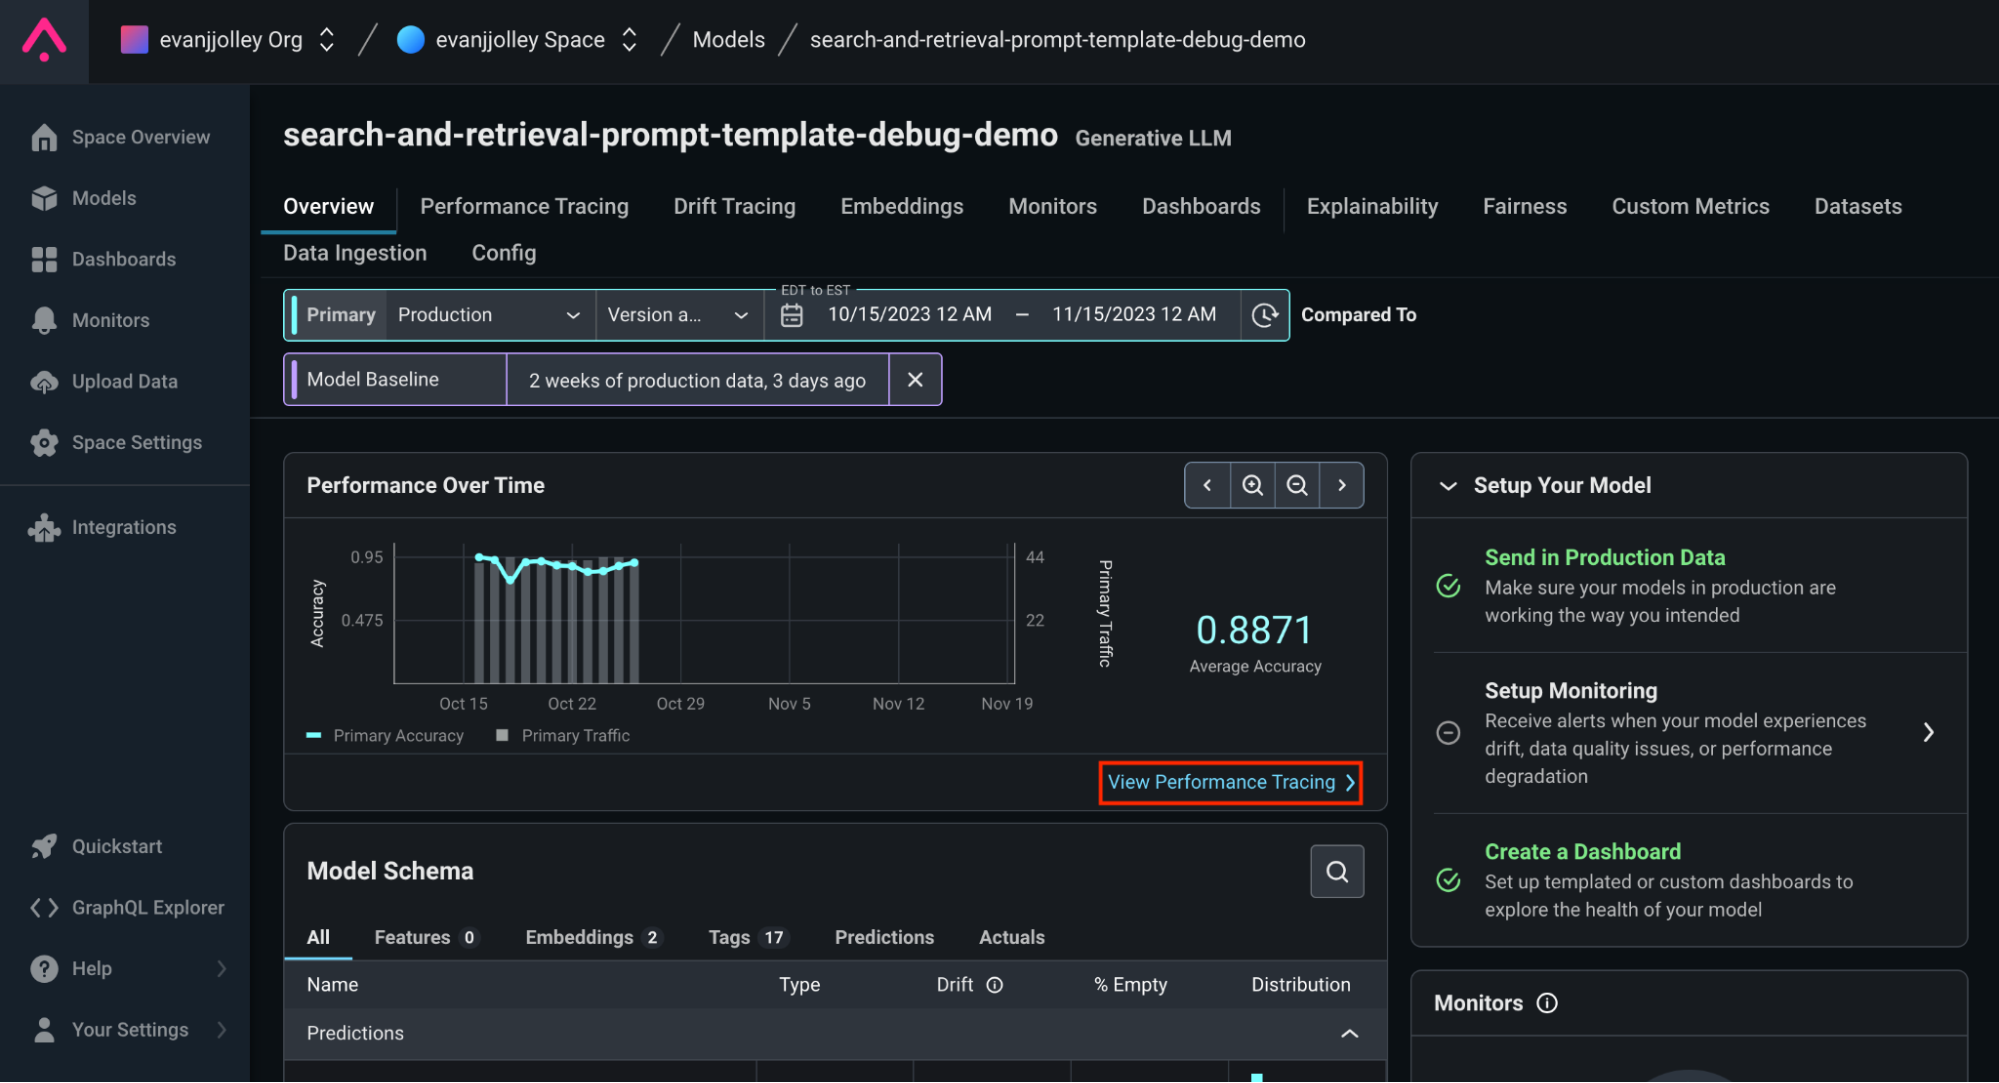The height and width of the screenshot is (1083, 1999).
Task: Click the Arize AI home icon
Action: [x=44, y=39]
